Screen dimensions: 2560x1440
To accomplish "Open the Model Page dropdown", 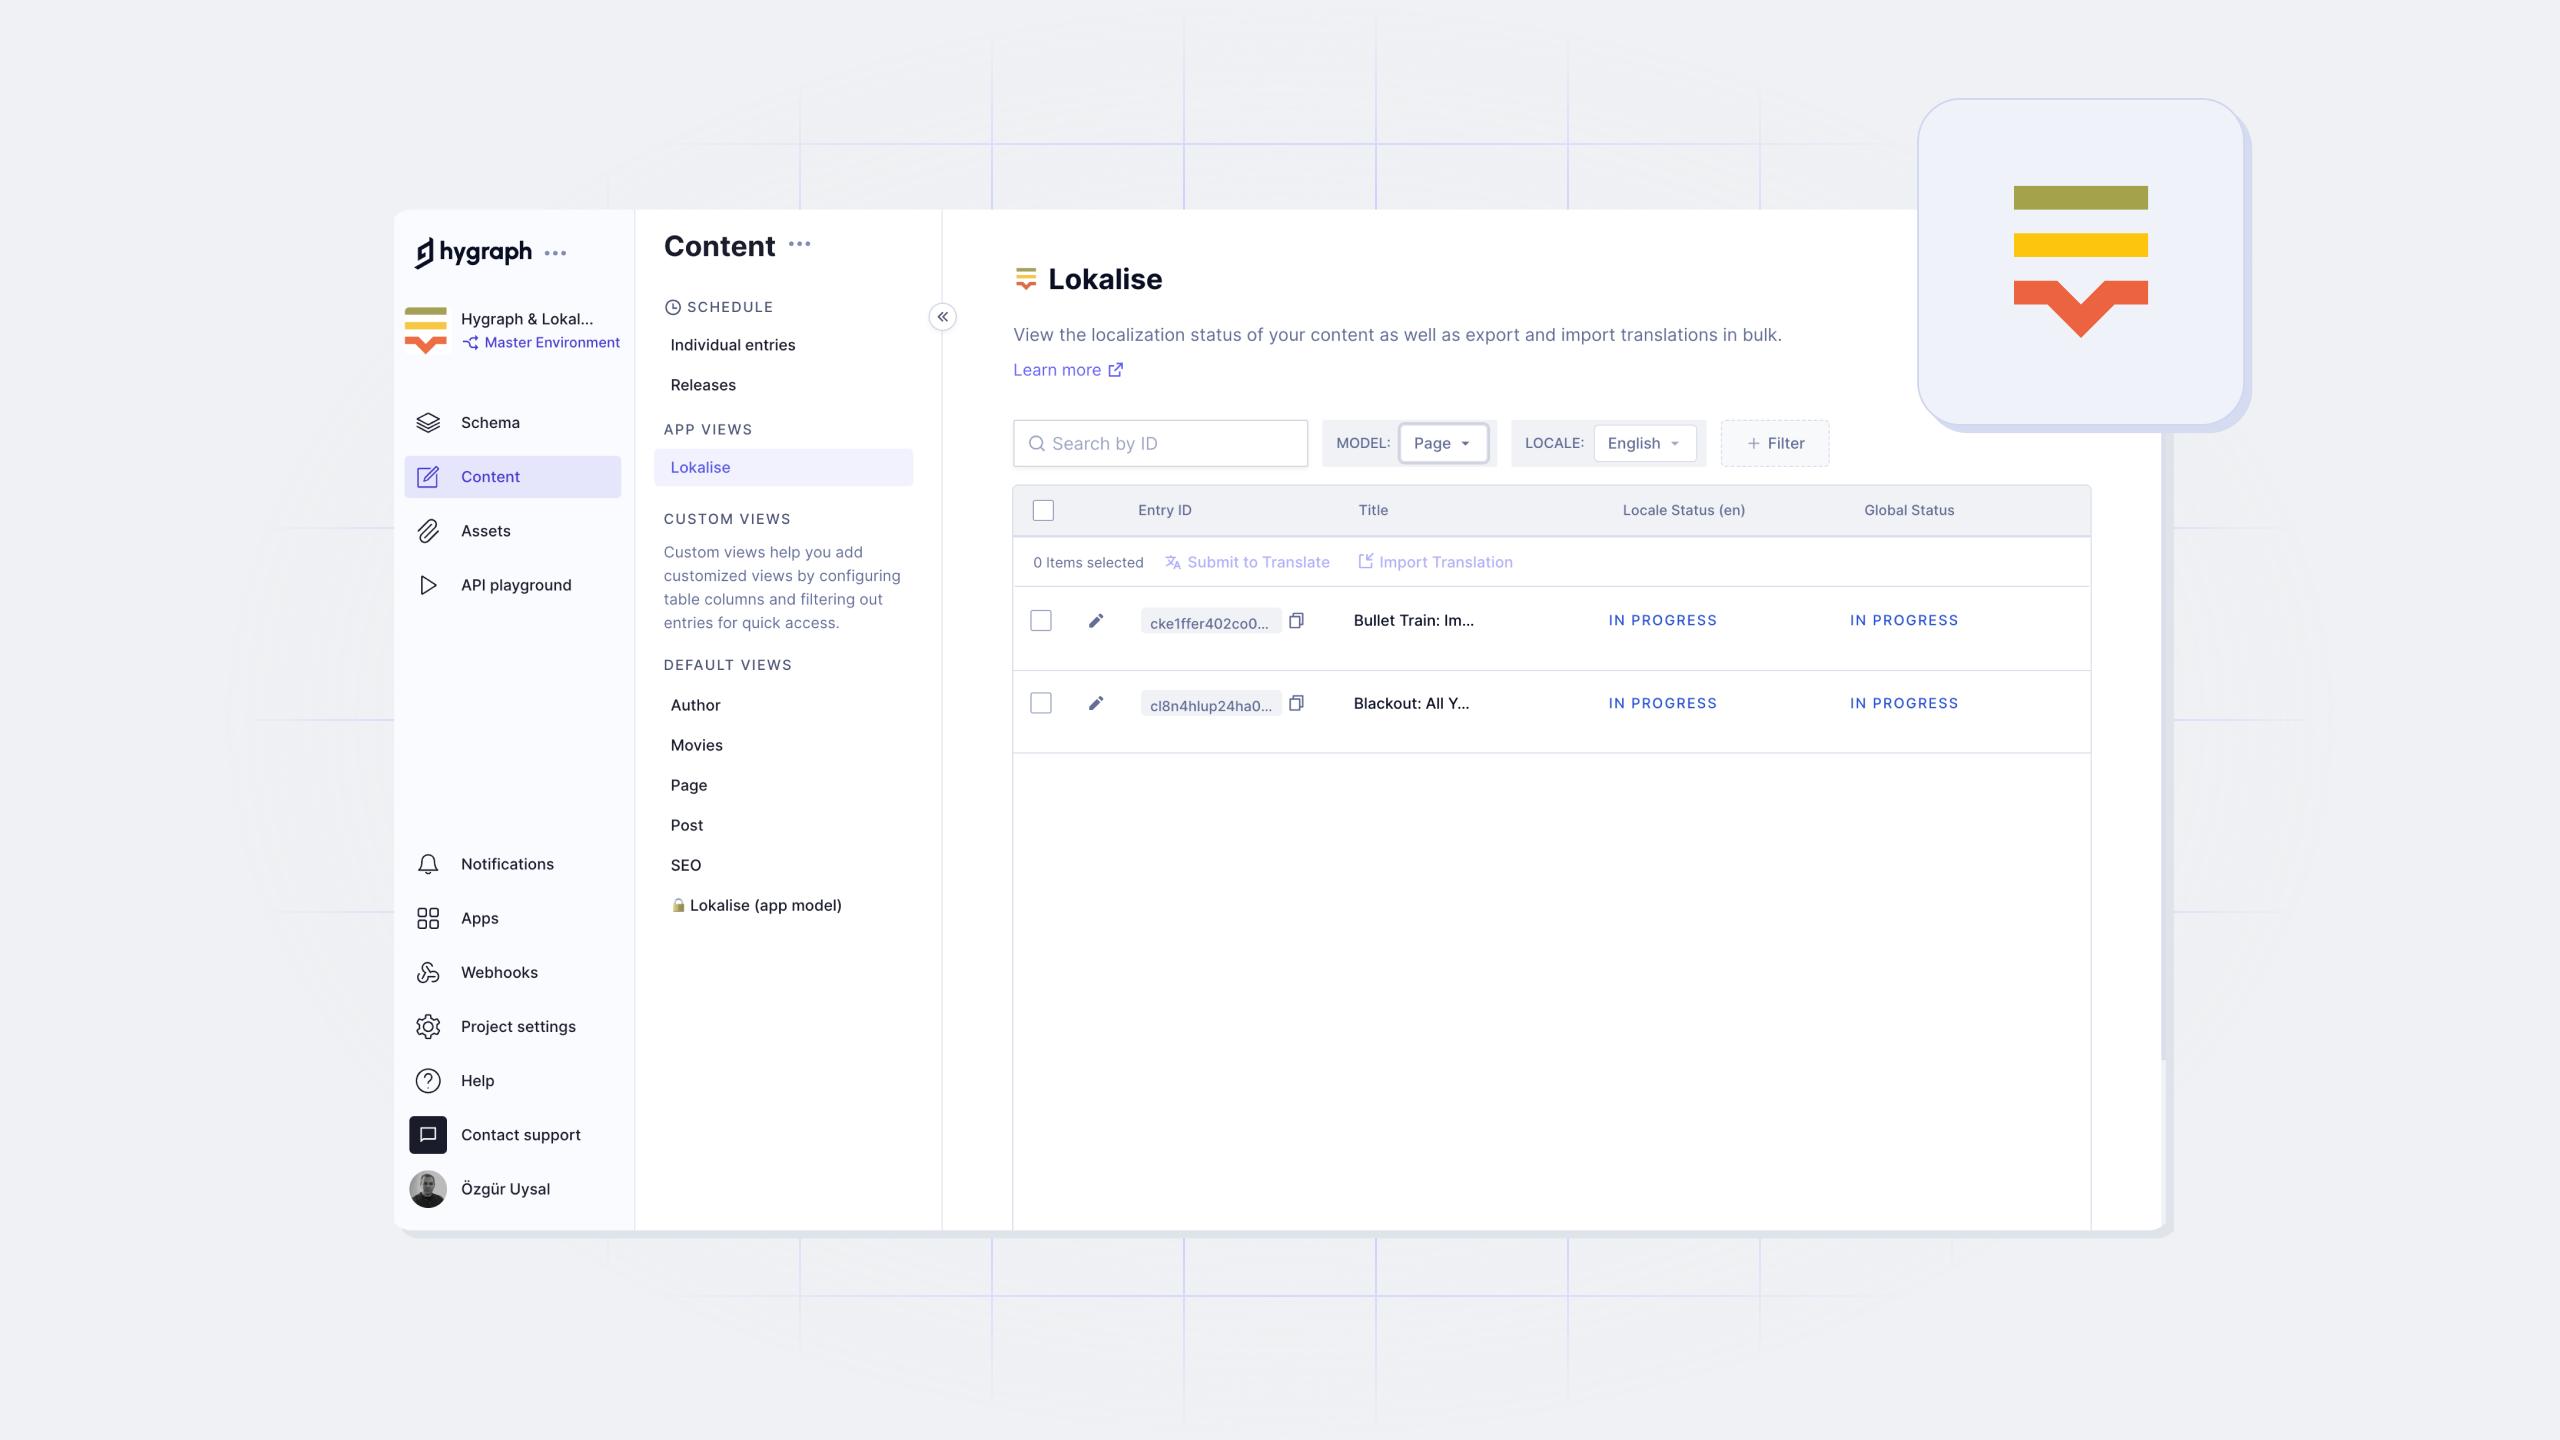I will (1443, 443).
